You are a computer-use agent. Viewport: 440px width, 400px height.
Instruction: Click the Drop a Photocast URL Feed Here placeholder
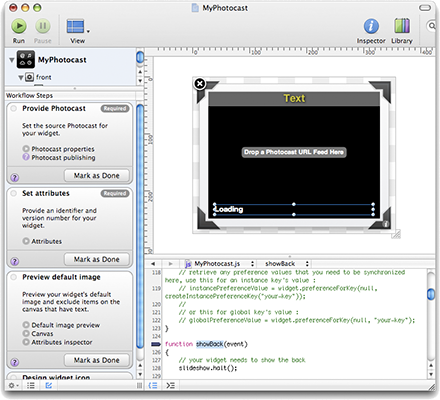pyautogui.click(x=294, y=152)
